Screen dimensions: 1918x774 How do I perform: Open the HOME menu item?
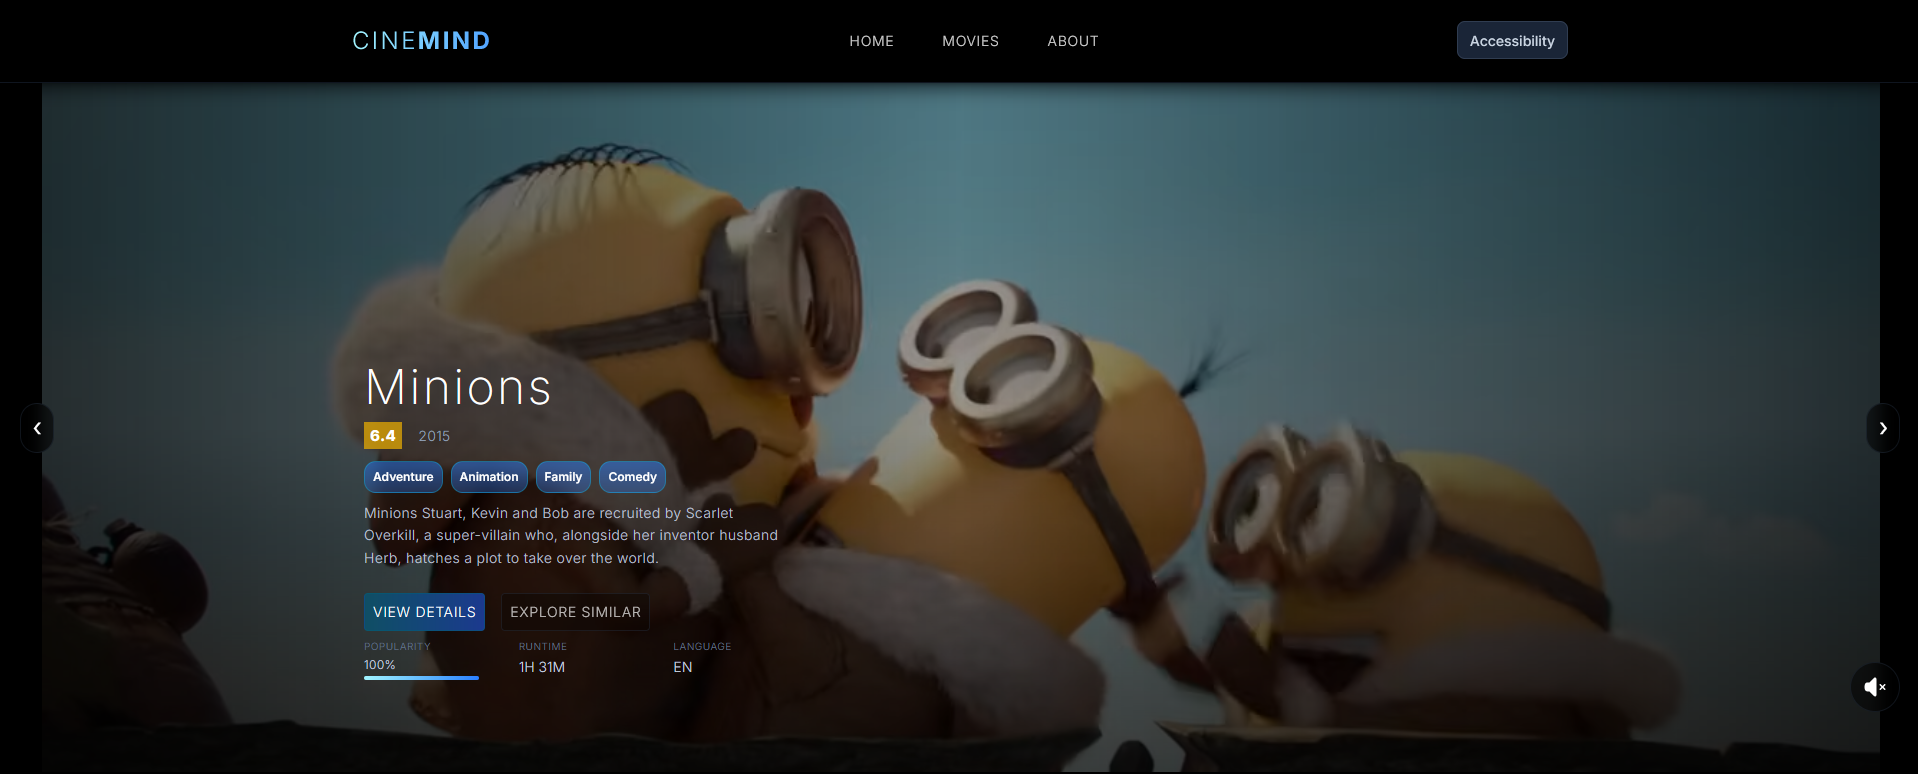coord(871,41)
